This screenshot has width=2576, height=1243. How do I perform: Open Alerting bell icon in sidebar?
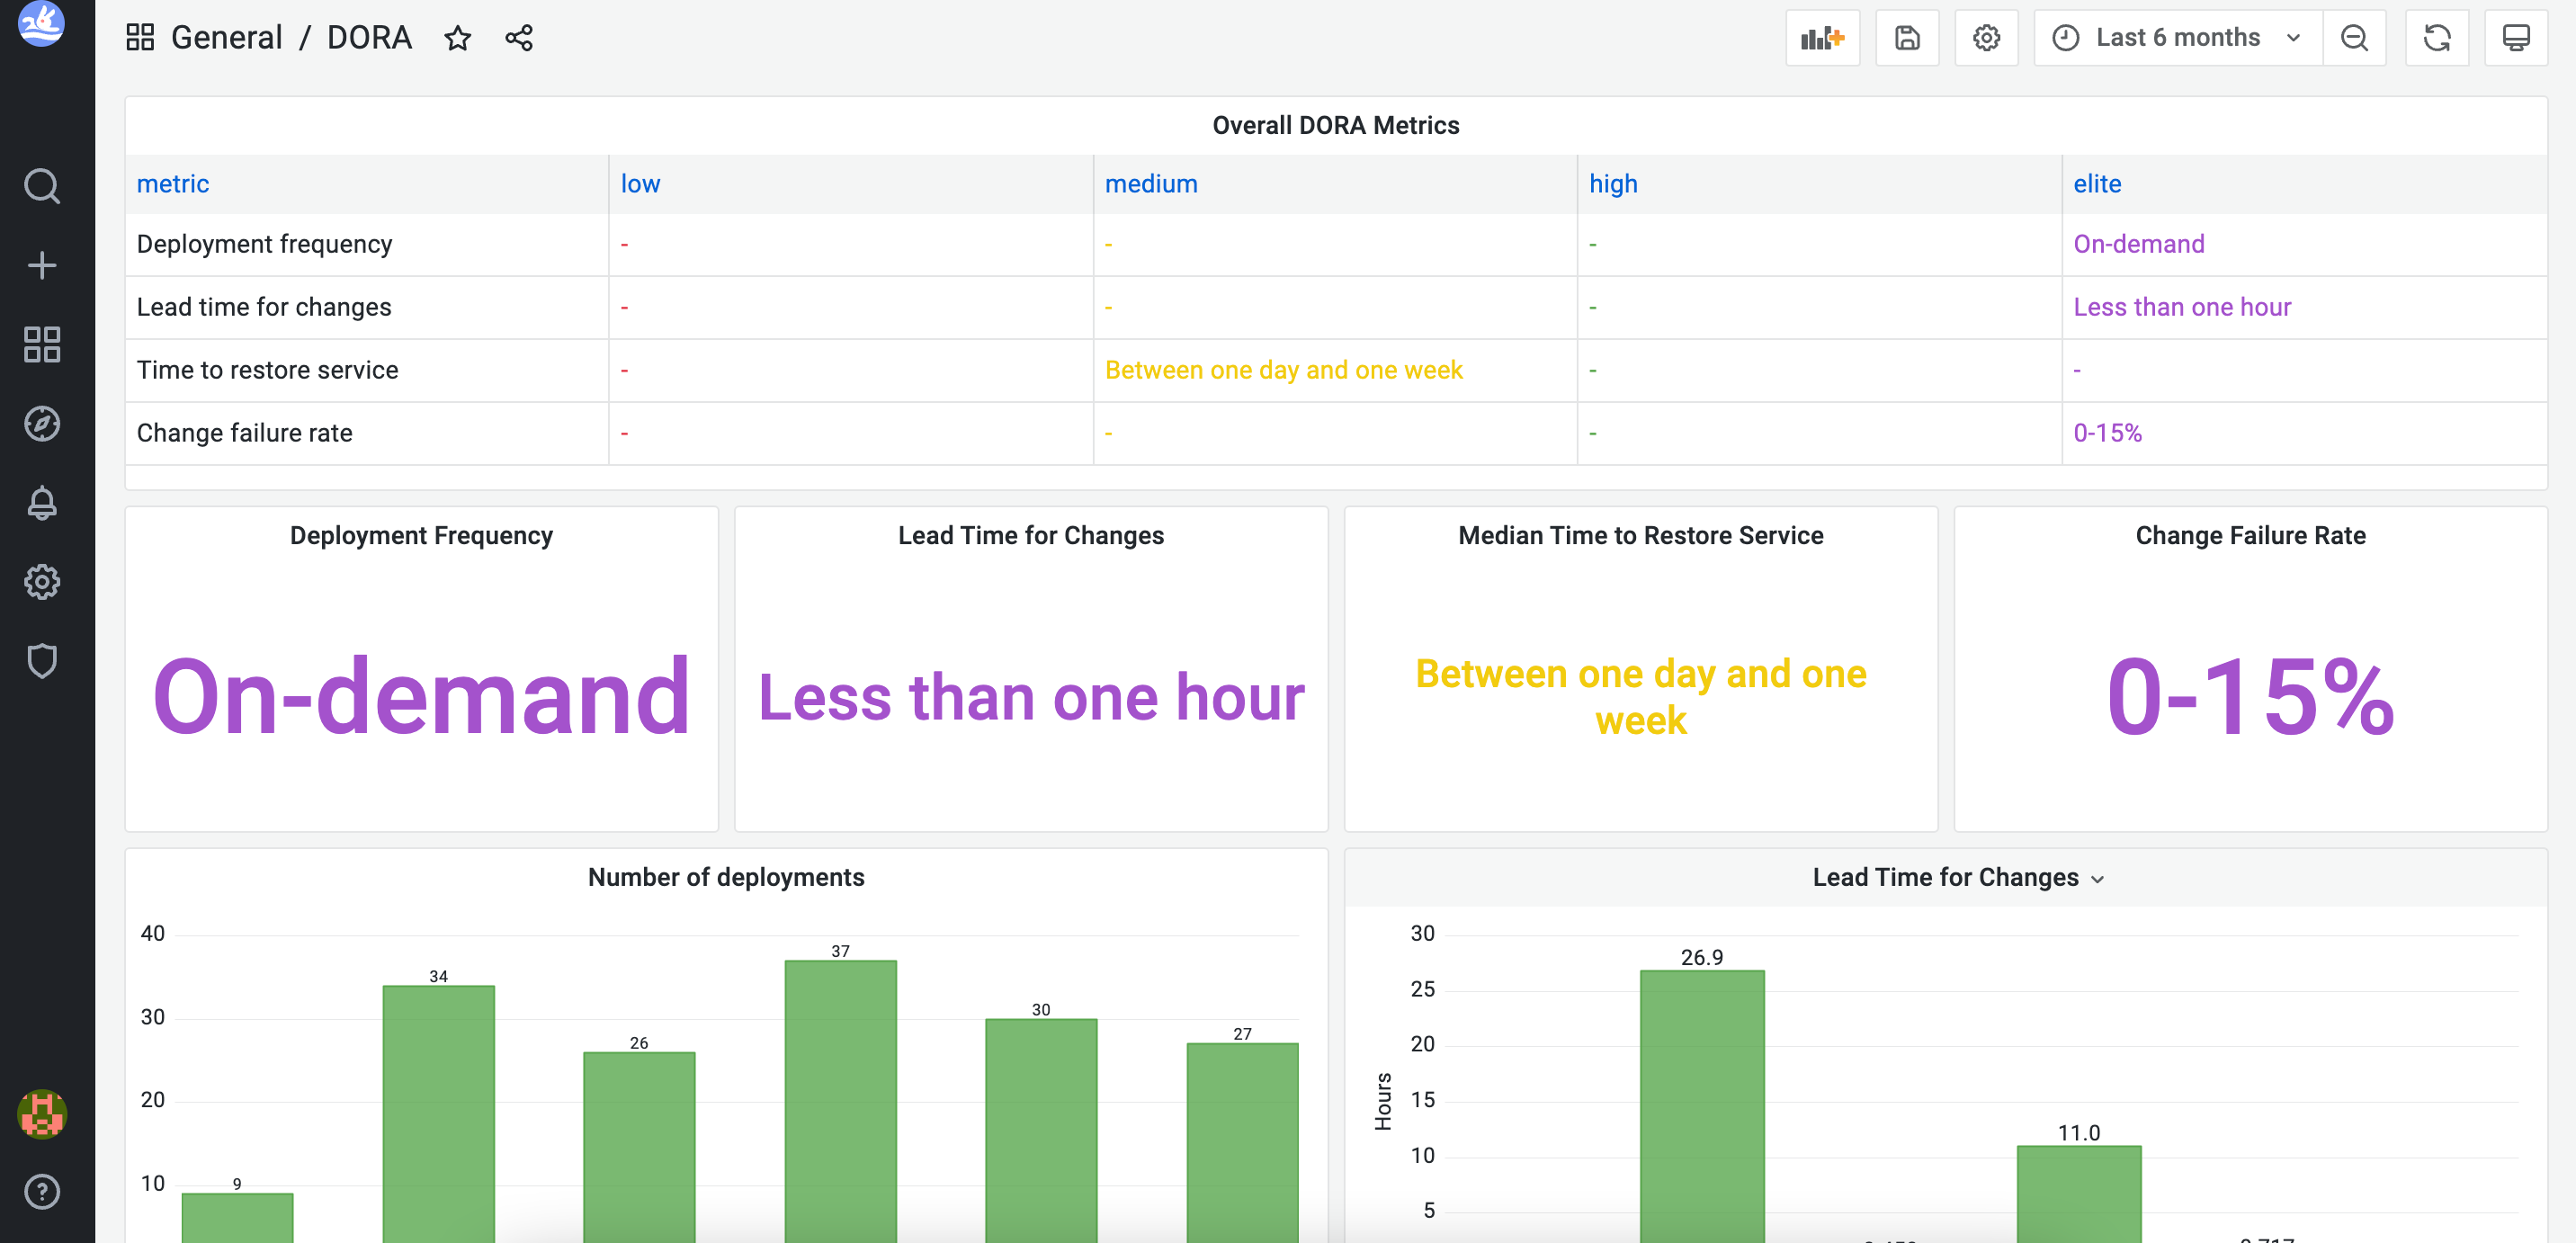(x=42, y=502)
